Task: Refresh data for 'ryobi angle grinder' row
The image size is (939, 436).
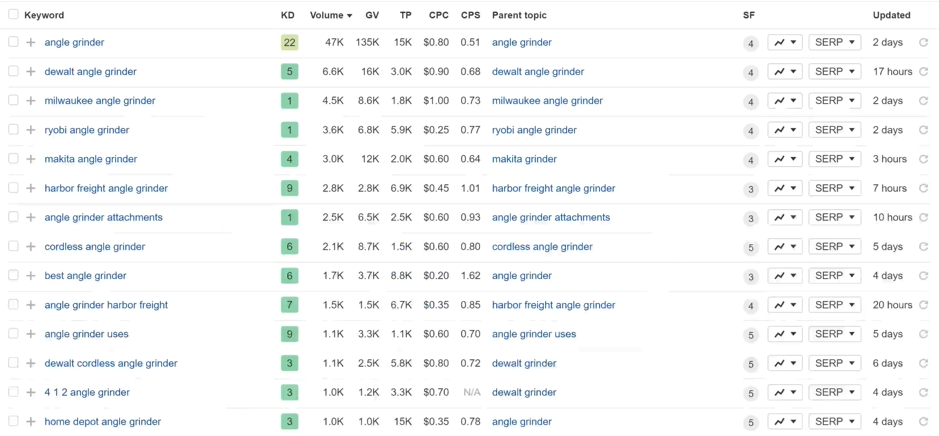Action: pyautogui.click(x=923, y=130)
